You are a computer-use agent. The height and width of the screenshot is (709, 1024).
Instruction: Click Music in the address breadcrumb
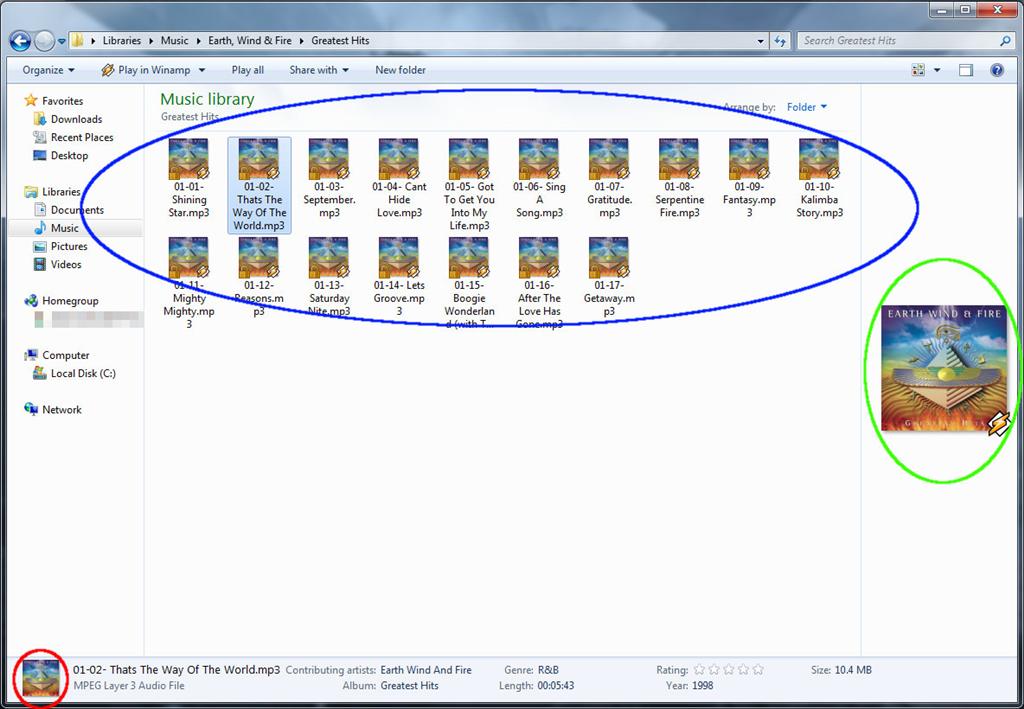click(174, 40)
